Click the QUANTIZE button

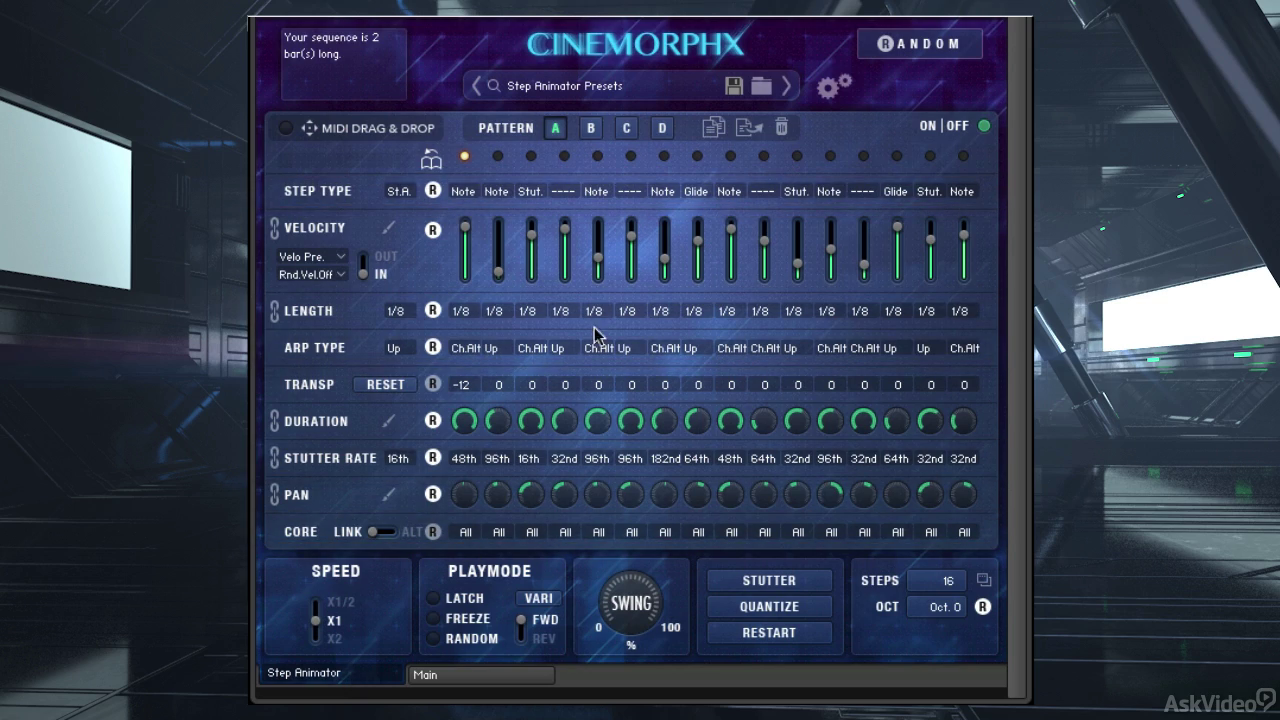(769, 606)
